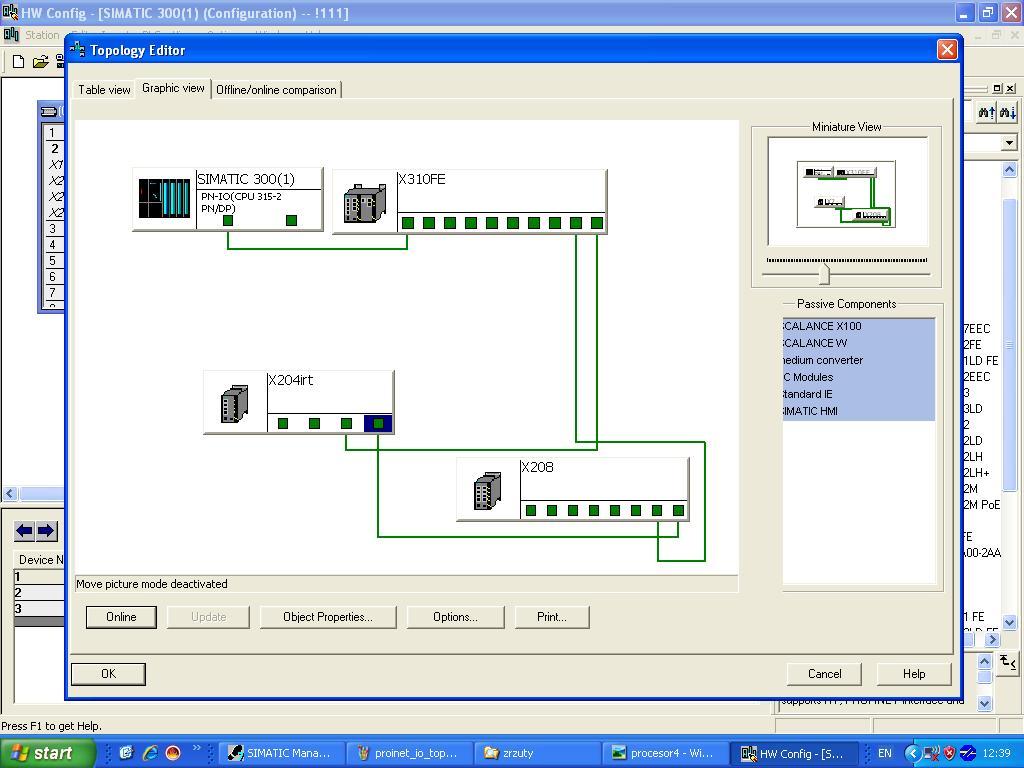
Task: Select the X208 switch device icon
Action: click(487, 490)
